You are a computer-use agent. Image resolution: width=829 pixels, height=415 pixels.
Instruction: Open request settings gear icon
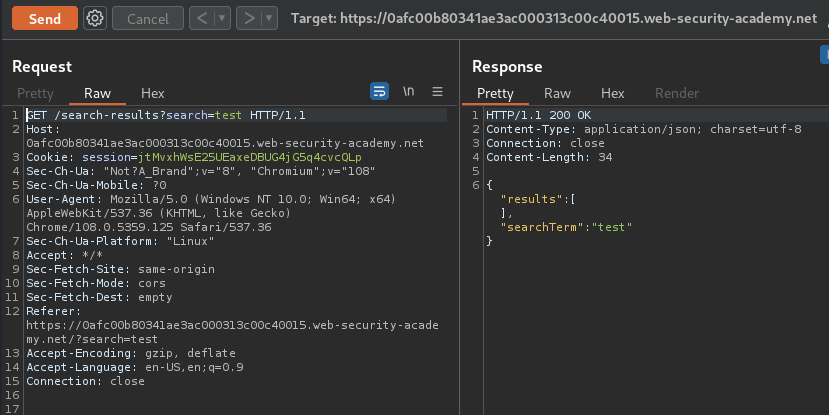point(95,19)
